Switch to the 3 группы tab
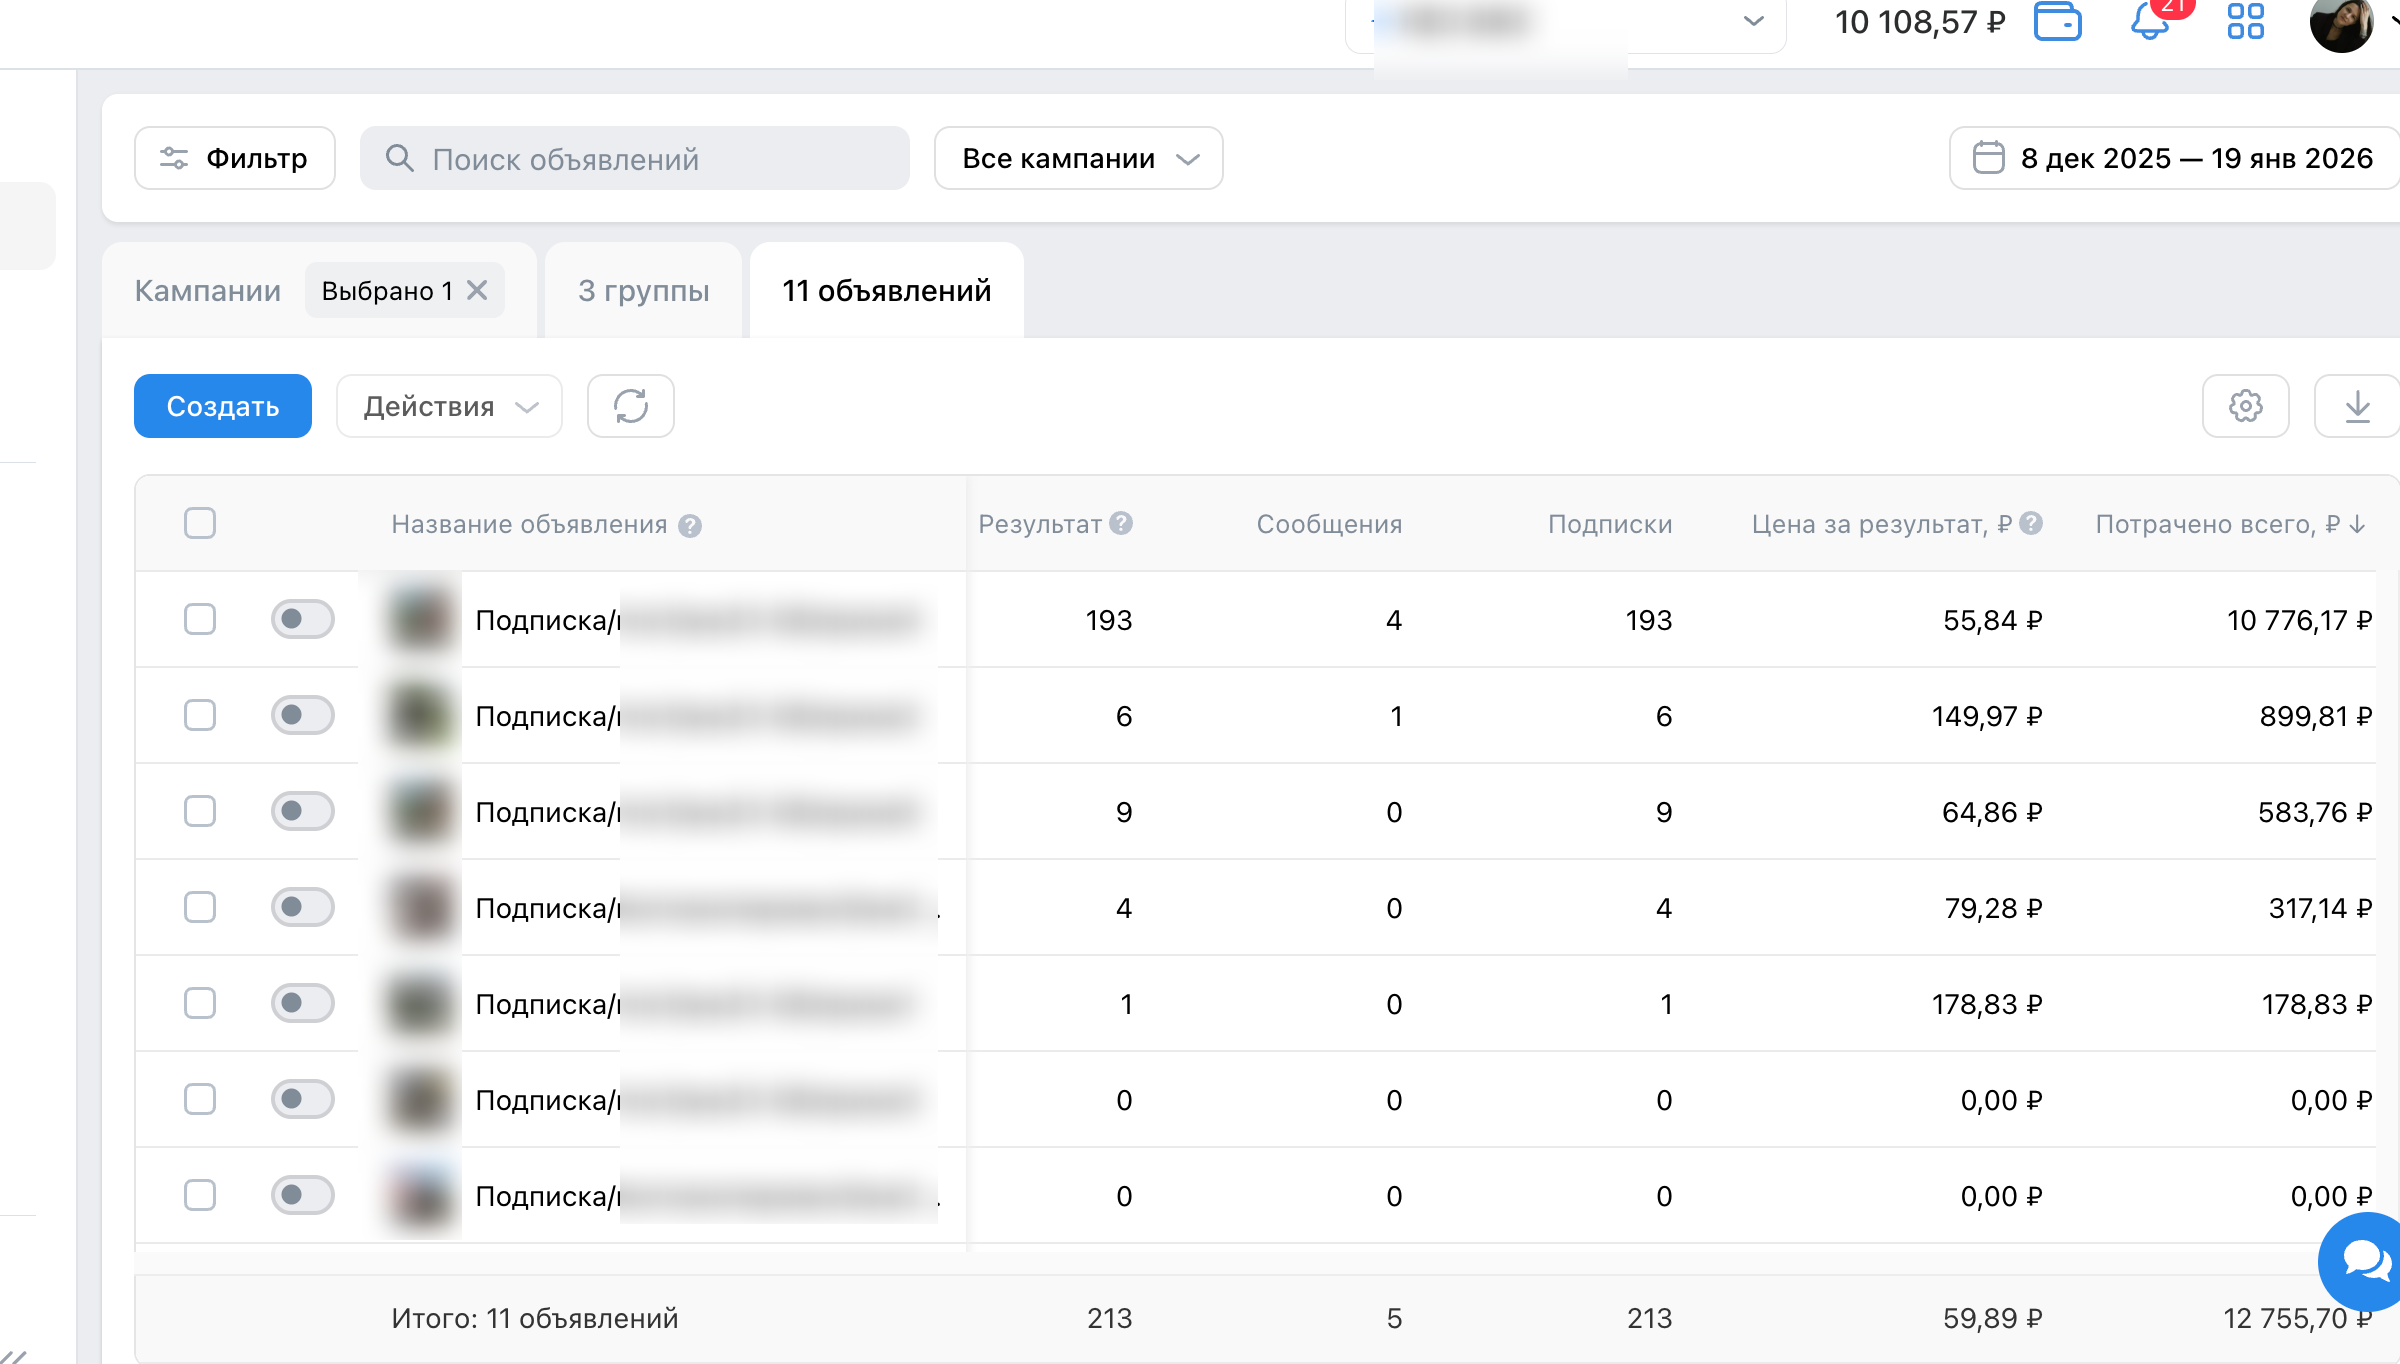 (643, 290)
